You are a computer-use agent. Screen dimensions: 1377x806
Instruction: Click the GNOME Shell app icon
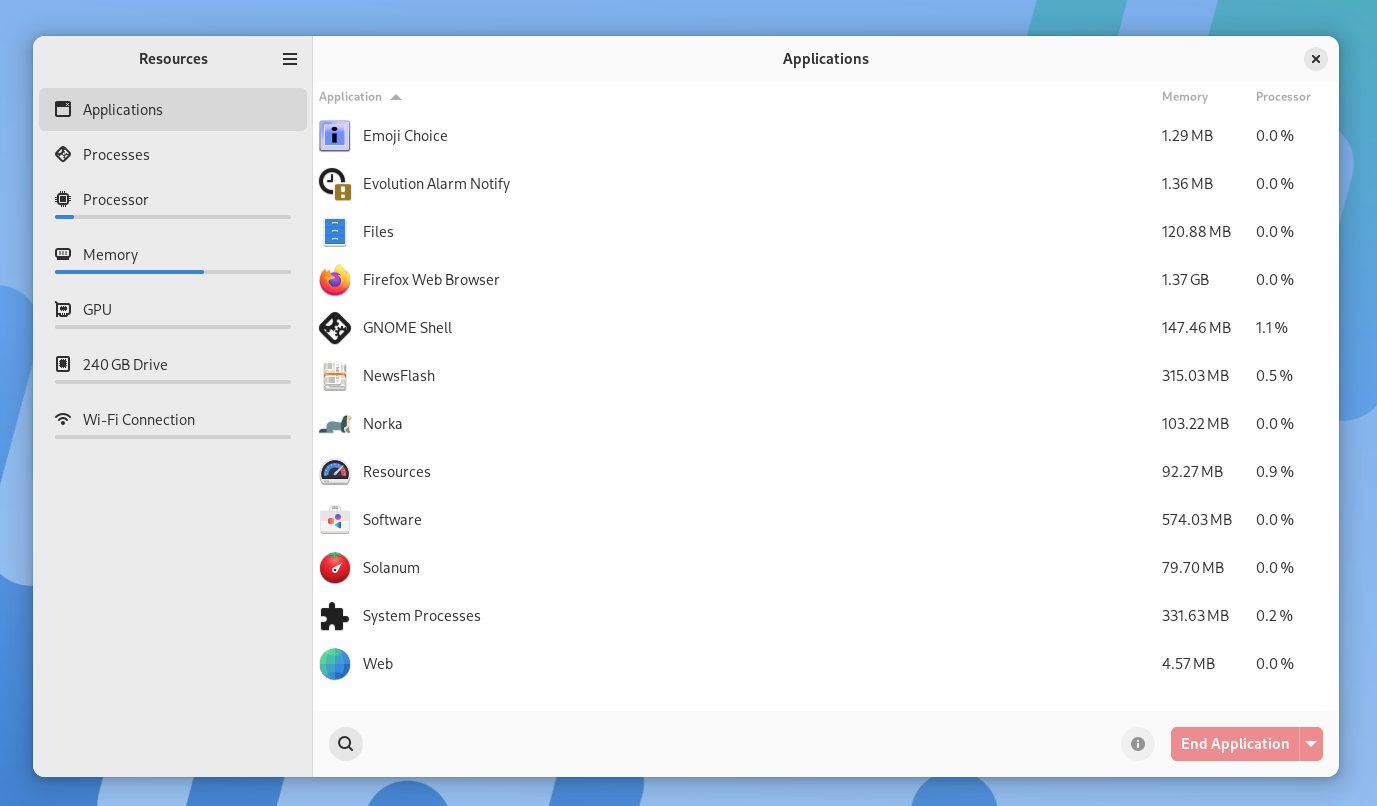[335, 328]
